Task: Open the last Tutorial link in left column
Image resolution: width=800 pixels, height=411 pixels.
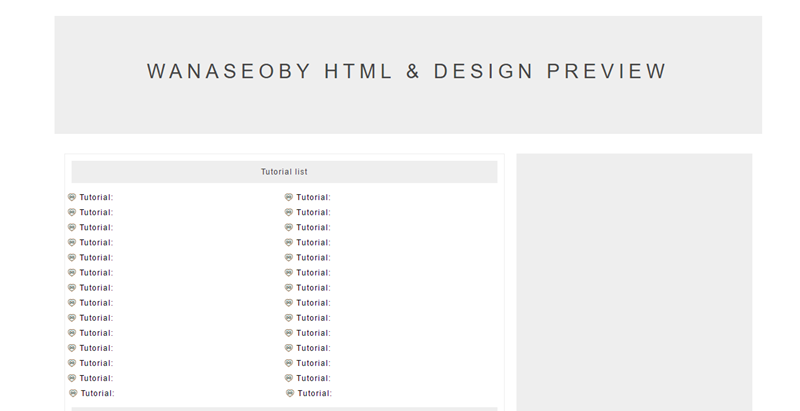Action: [97, 393]
